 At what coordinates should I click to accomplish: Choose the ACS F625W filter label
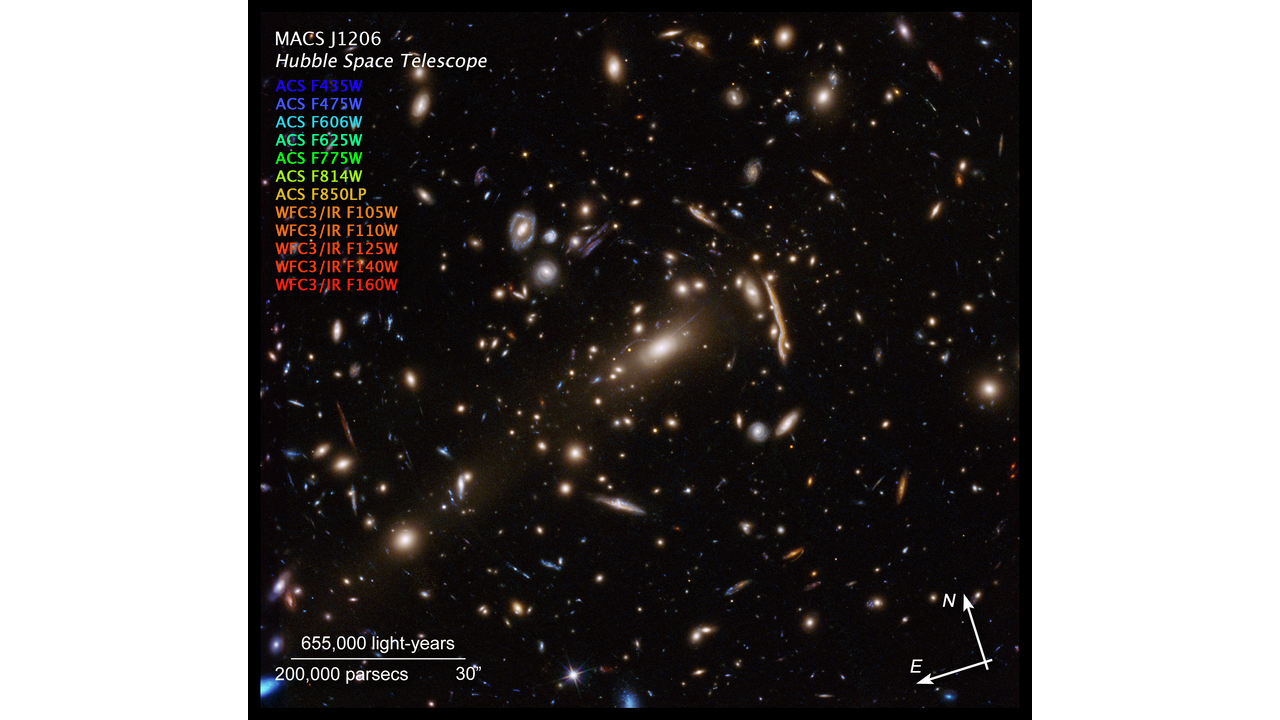[318, 140]
